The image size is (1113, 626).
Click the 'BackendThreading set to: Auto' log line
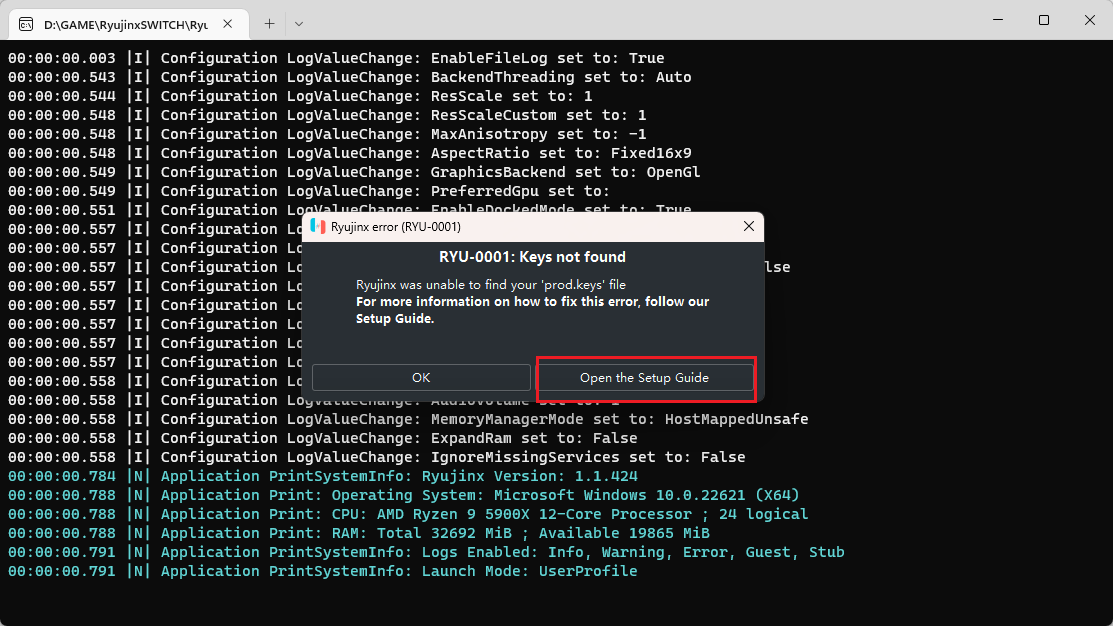coord(350,77)
